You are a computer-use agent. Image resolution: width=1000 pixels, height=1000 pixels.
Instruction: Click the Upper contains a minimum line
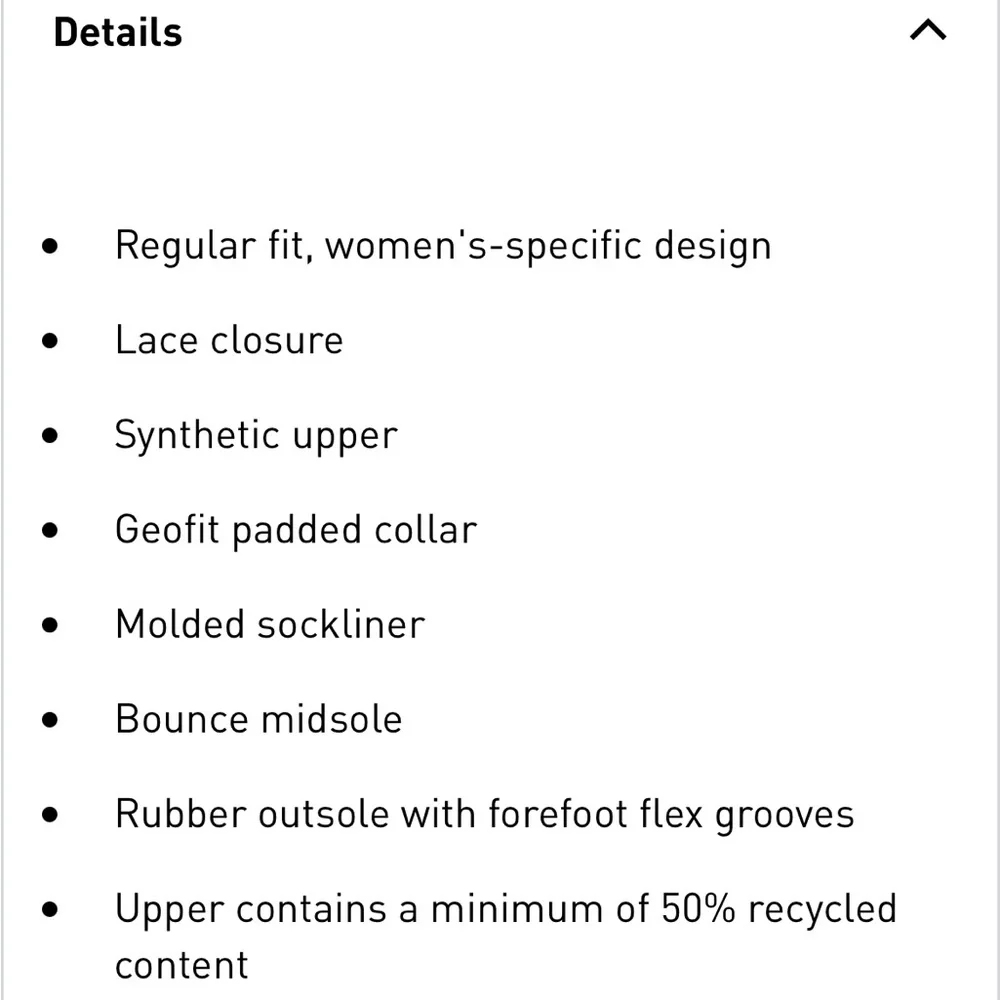(505, 909)
